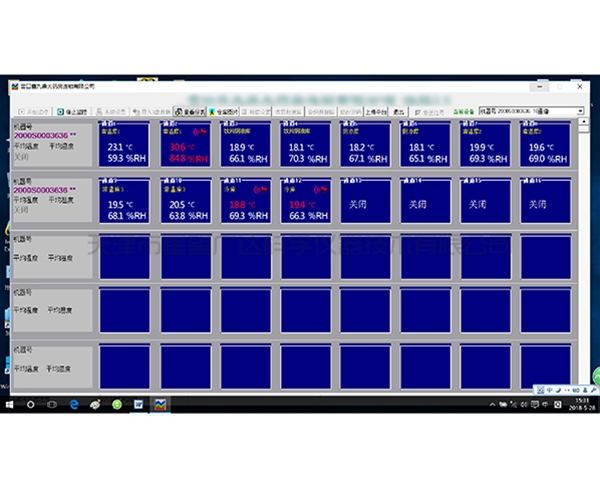Click the 全部图片 toolbar button

(227, 111)
